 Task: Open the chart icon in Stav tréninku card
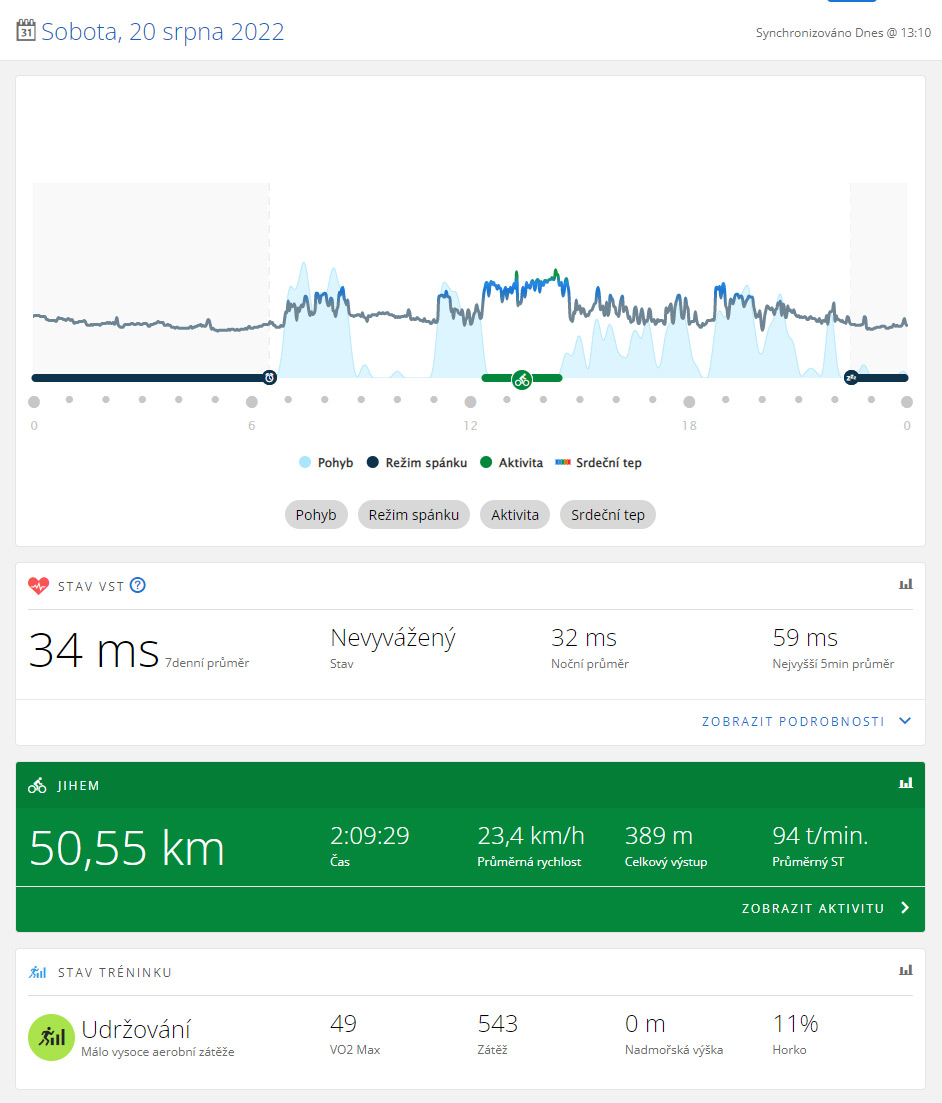click(906, 970)
